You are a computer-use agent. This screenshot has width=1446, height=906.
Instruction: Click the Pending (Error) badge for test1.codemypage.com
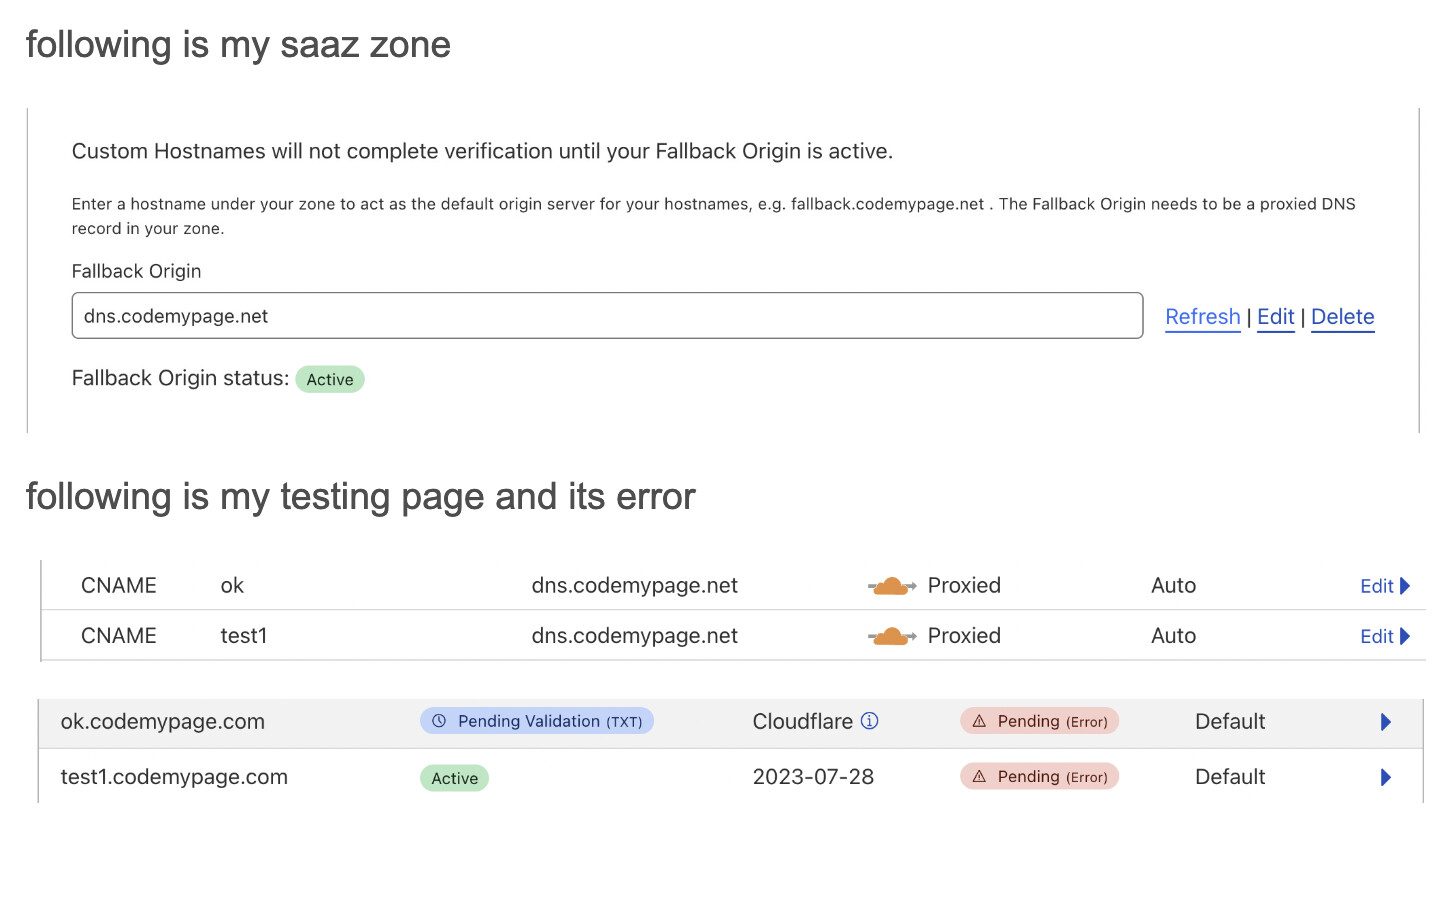[x=1040, y=777]
